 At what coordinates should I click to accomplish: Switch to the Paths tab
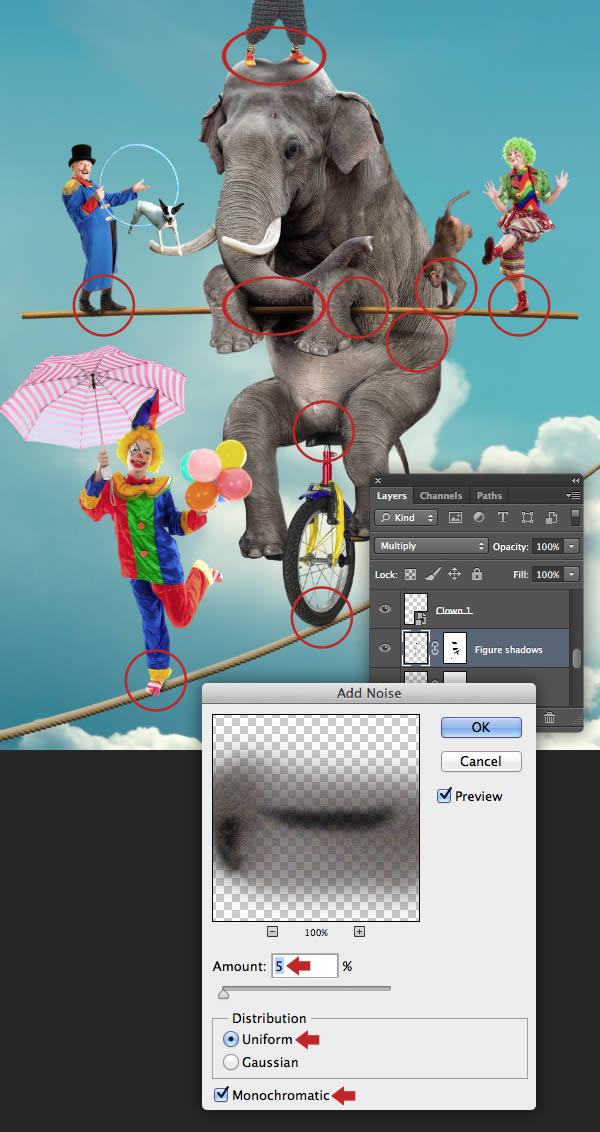[x=489, y=496]
